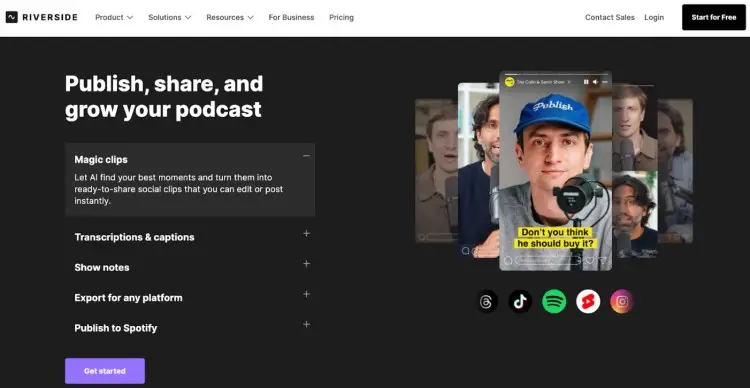Screen dimensions: 750x388
Task: Go to For Business page
Action: pos(291,17)
